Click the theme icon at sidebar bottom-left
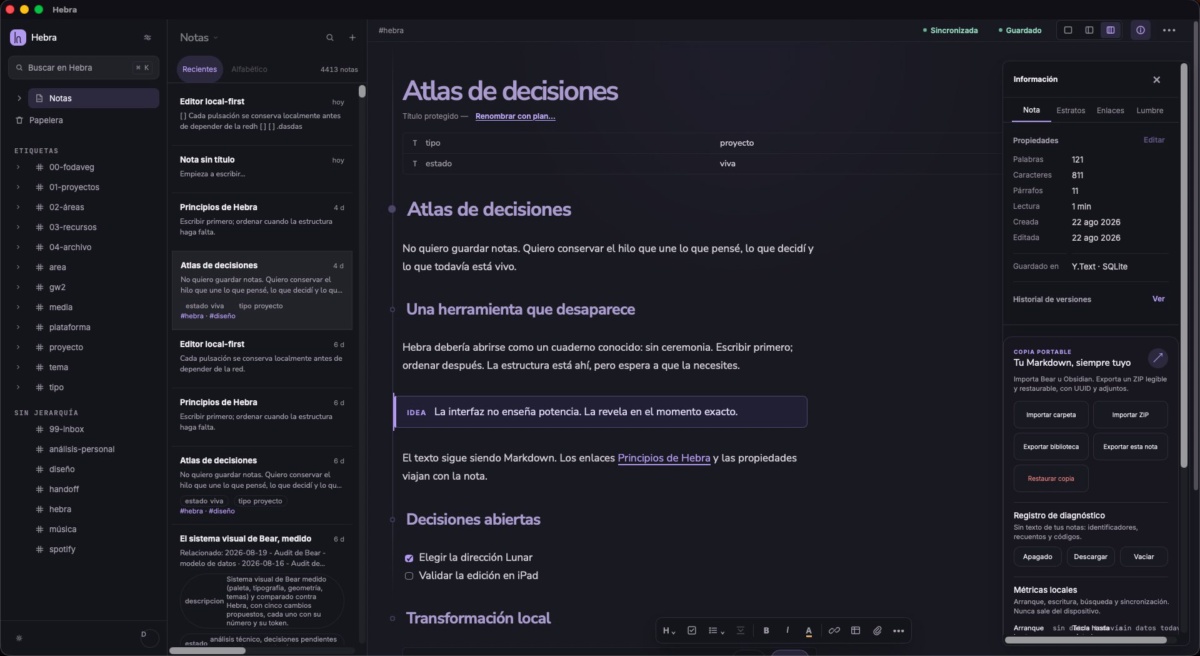The image size is (1200, 656). (x=19, y=637)
